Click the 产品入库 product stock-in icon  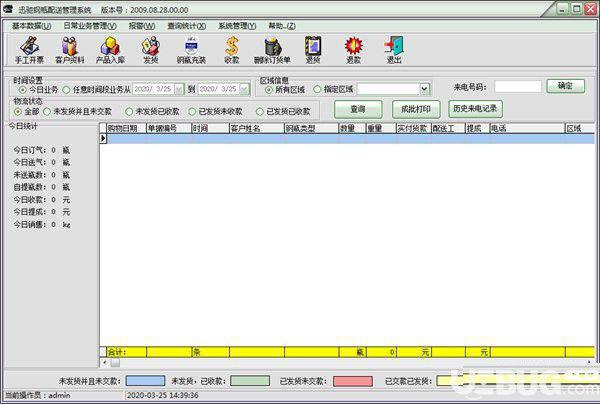(110, 50)
